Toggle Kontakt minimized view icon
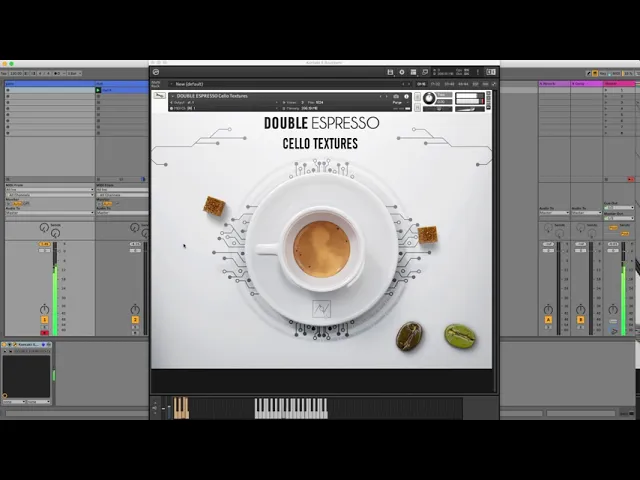Image resolution: width=640 pixels, height=480 pixels. pyautogui.click(x=424, y=72)
